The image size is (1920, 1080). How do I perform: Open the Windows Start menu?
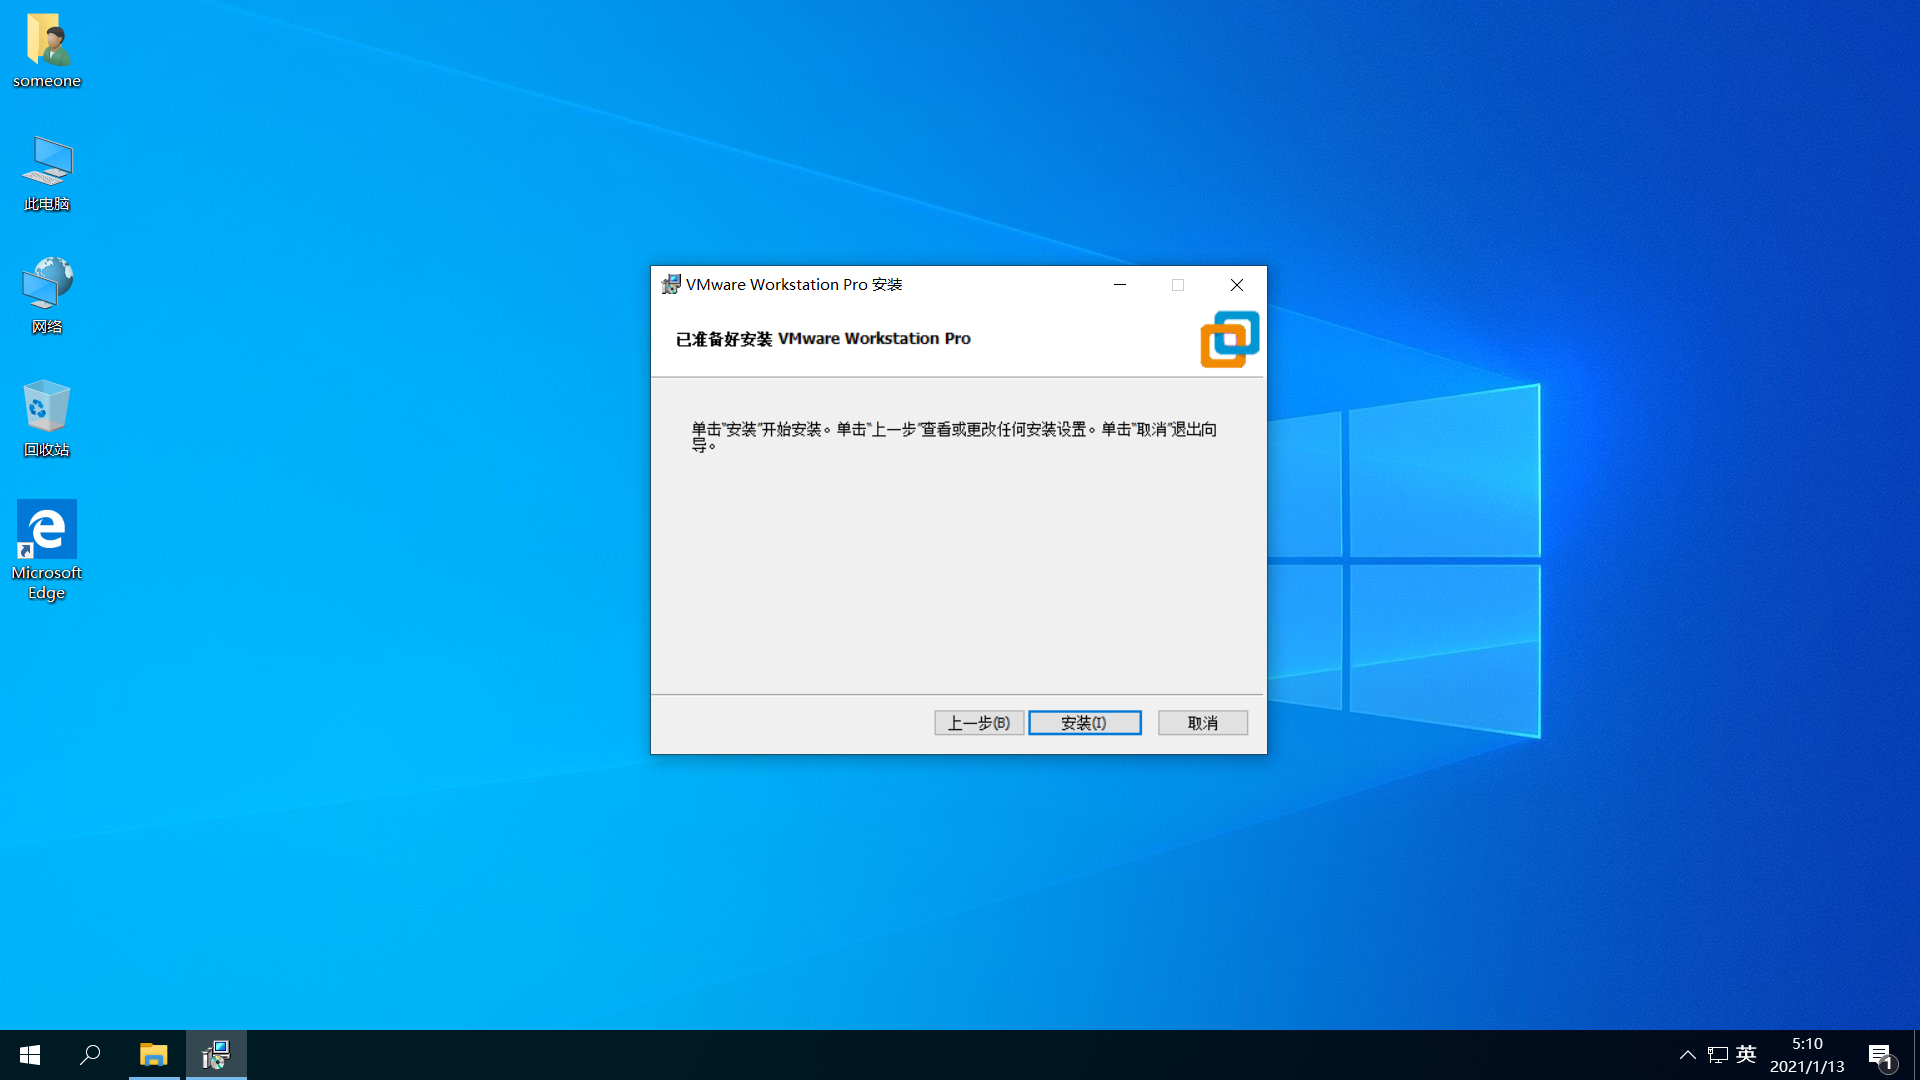(x=30, y=1055)
